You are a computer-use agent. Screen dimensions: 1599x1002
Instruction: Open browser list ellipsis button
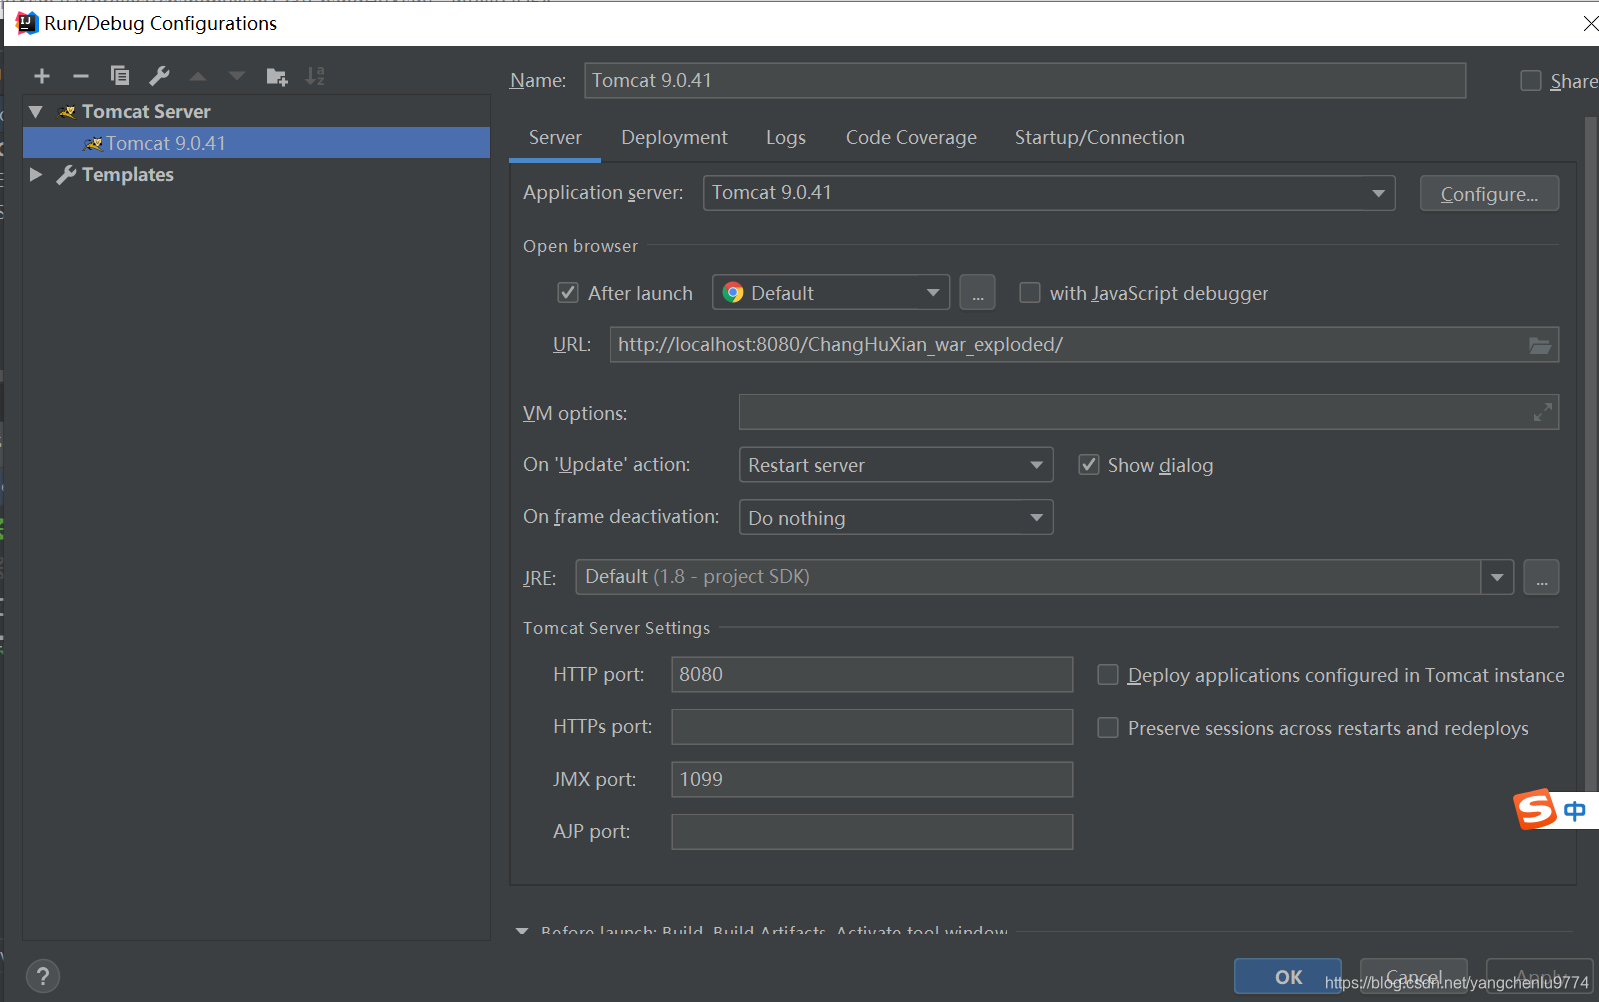(x=977, y=293)
